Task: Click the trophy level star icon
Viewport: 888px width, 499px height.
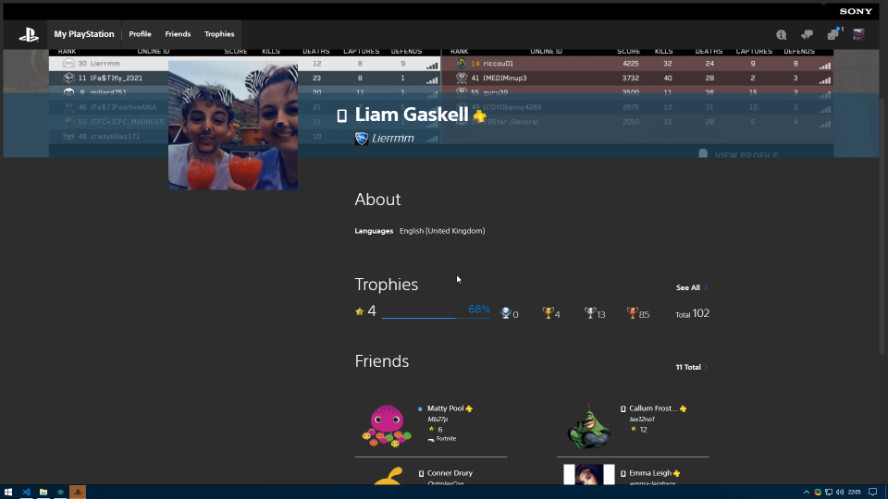Action: click(x=359, y=312)
